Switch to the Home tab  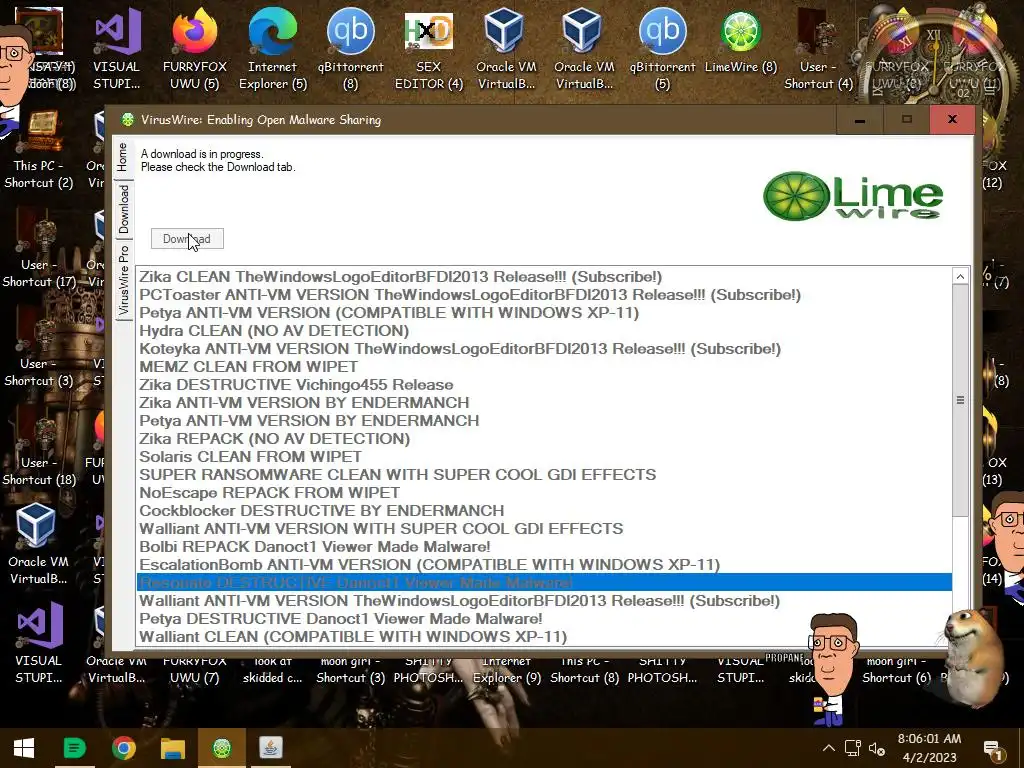tap(123, 157)
